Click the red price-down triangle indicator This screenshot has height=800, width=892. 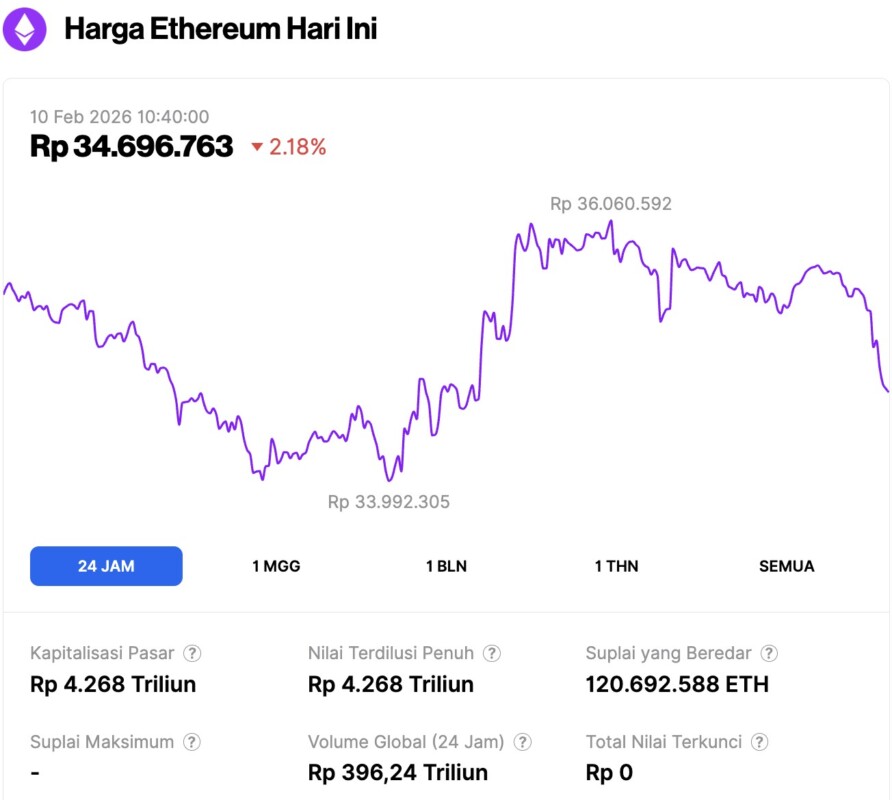tap(257, 148)
